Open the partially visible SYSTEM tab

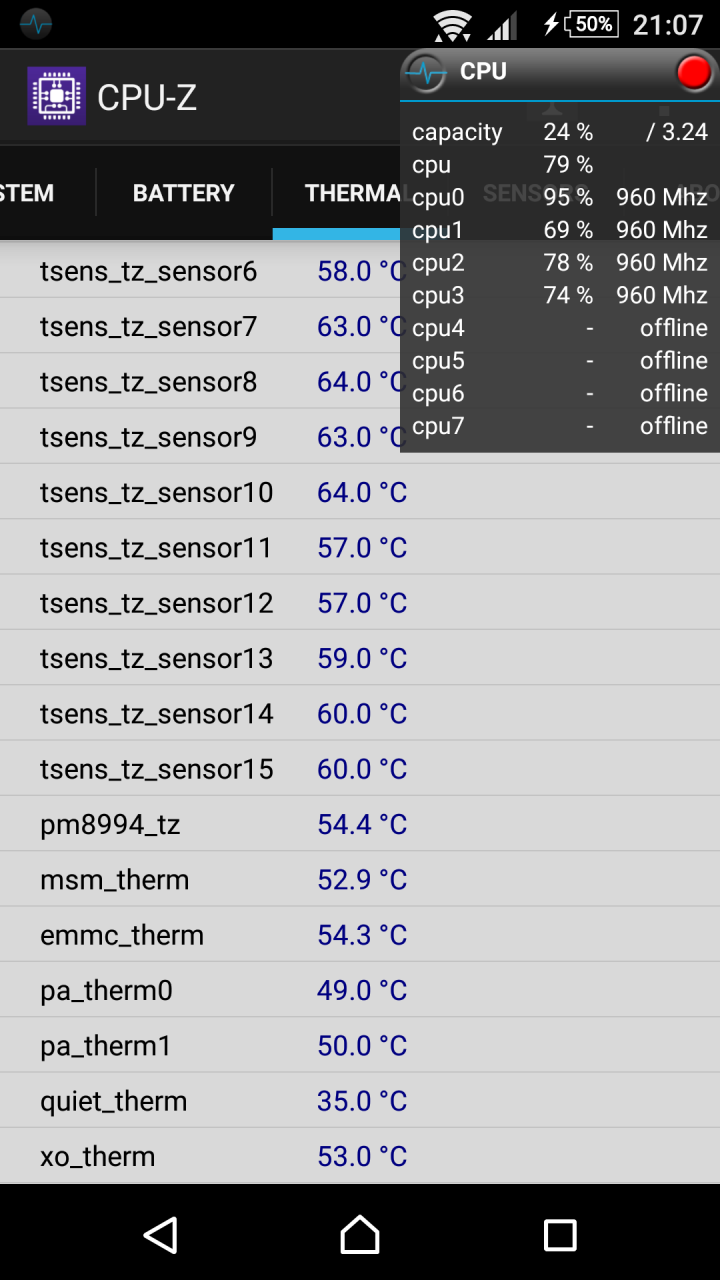tap(27, 193)
